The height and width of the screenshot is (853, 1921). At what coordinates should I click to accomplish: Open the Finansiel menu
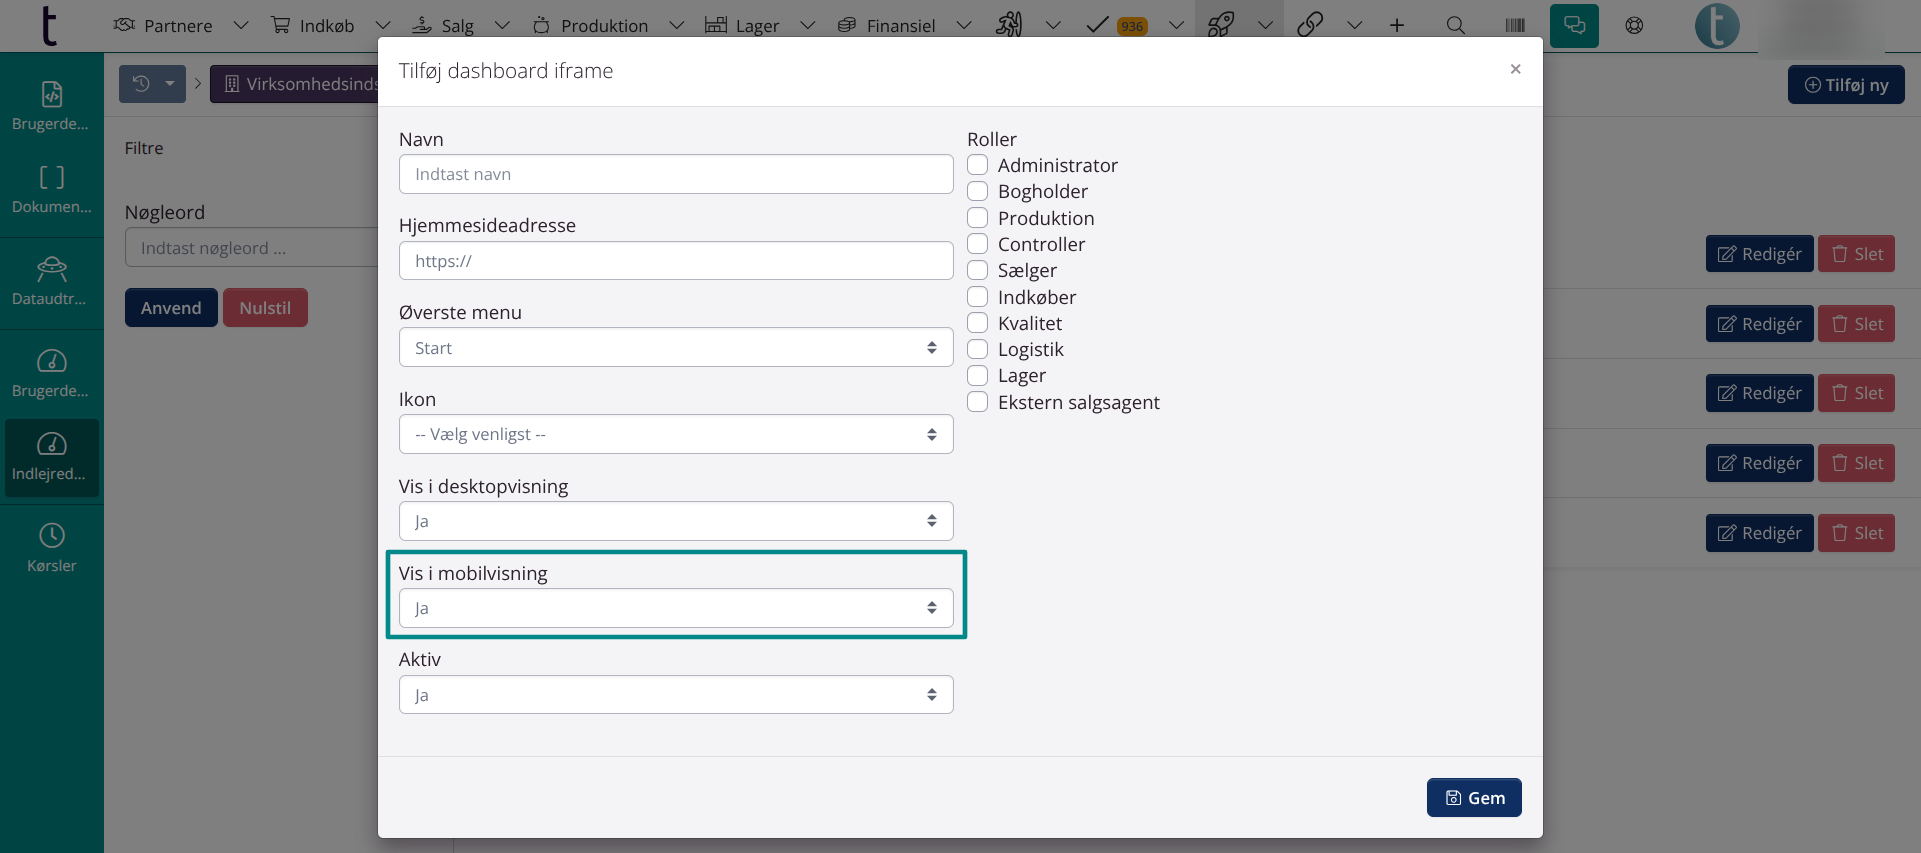pos(900,25)
